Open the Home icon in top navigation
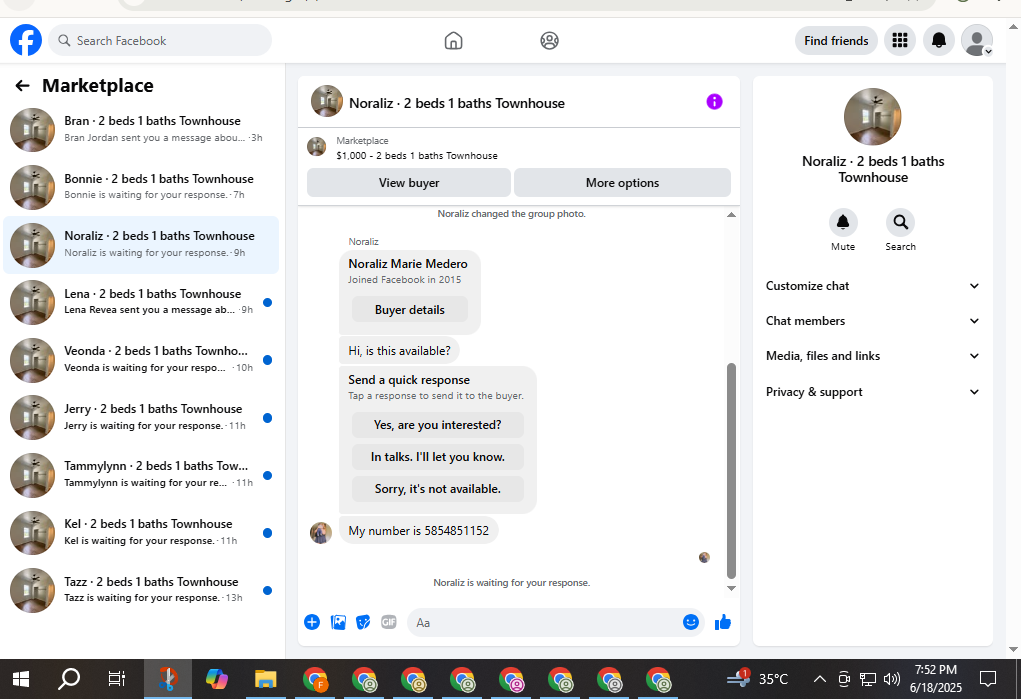Image resolution: width=1021 pixels, height=699 pixels. tap(453, 41)
